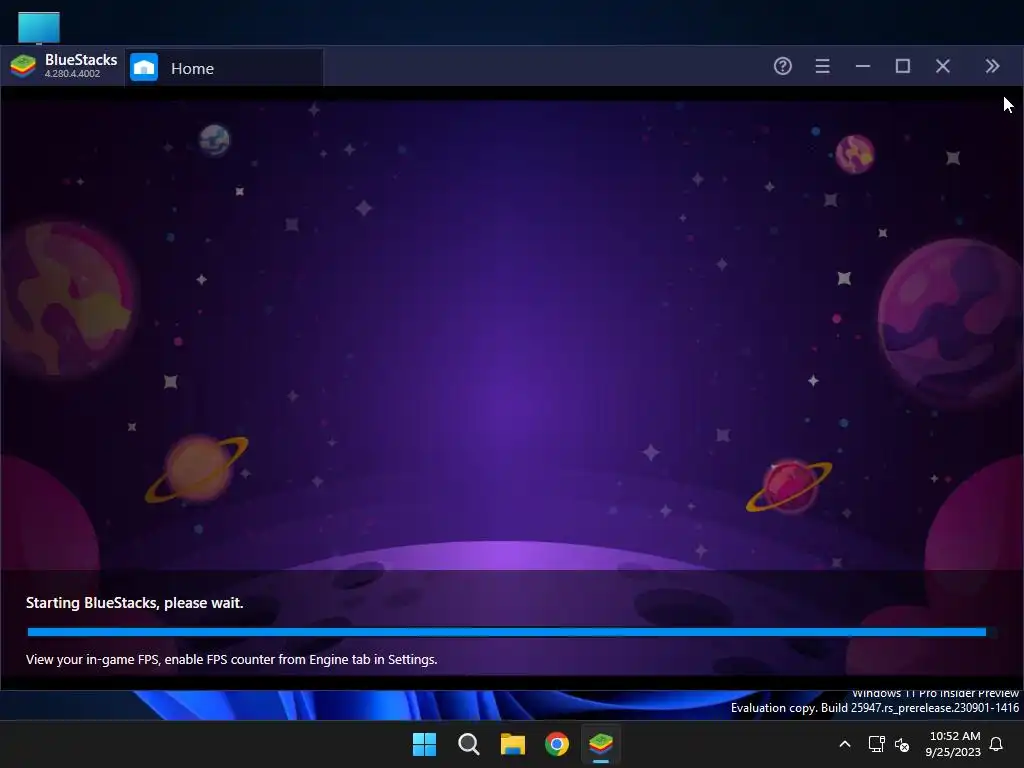Image resolution: width=1024 pixels, height=768 pixels.
Task: Launch File Explorer from taskbar
Action: (x=513, y=744)
